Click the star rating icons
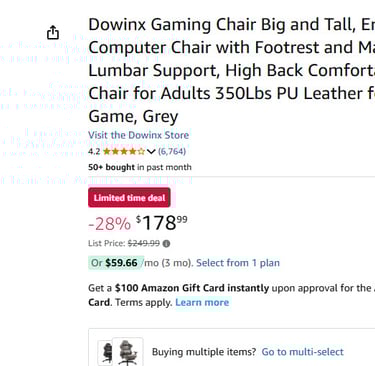 [x=124, y=152]
